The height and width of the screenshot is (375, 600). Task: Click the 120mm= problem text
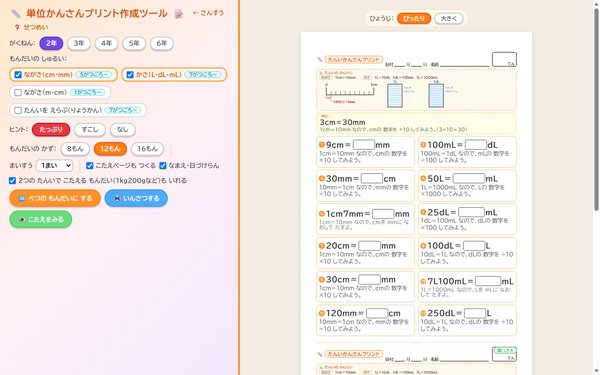(345, 313)
